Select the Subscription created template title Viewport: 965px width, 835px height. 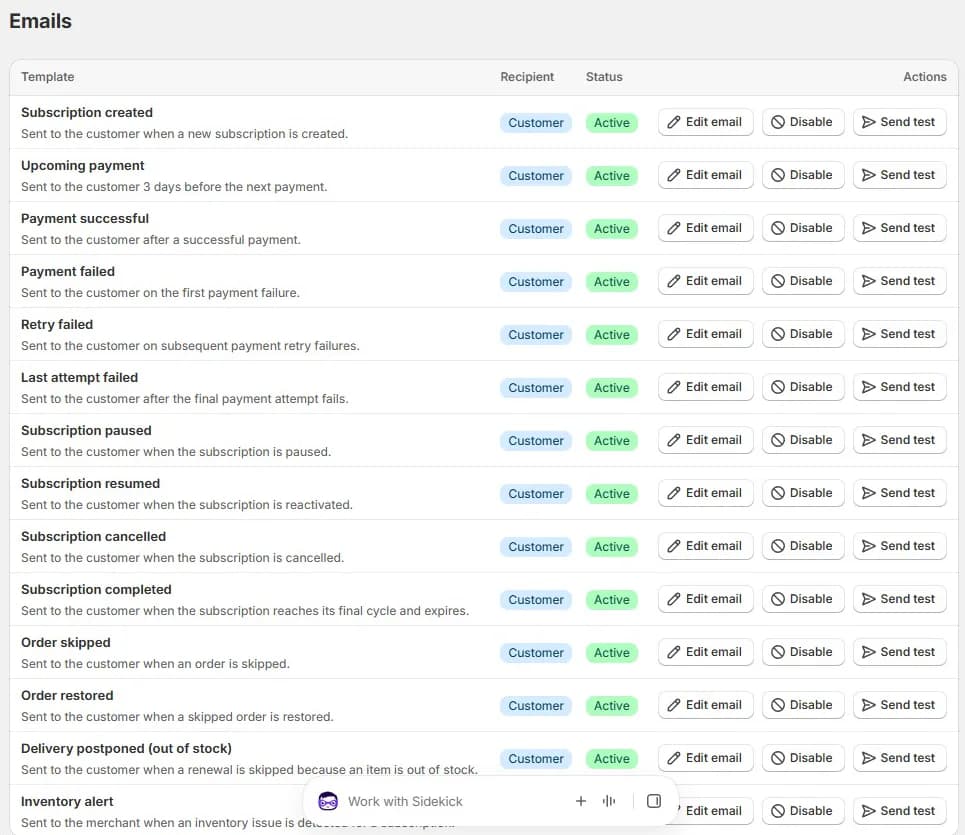point(87,113)
